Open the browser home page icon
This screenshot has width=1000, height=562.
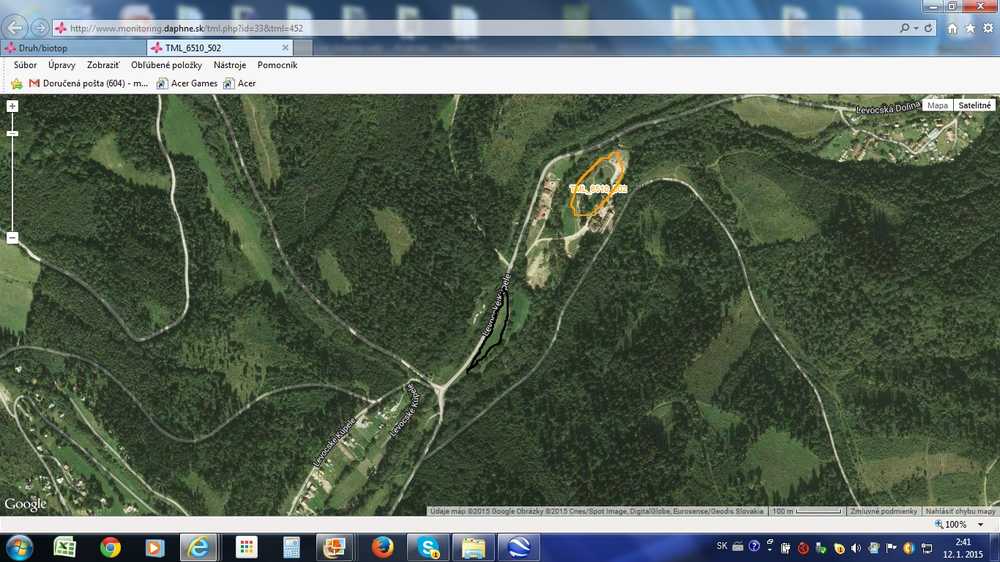coord(953,28)
